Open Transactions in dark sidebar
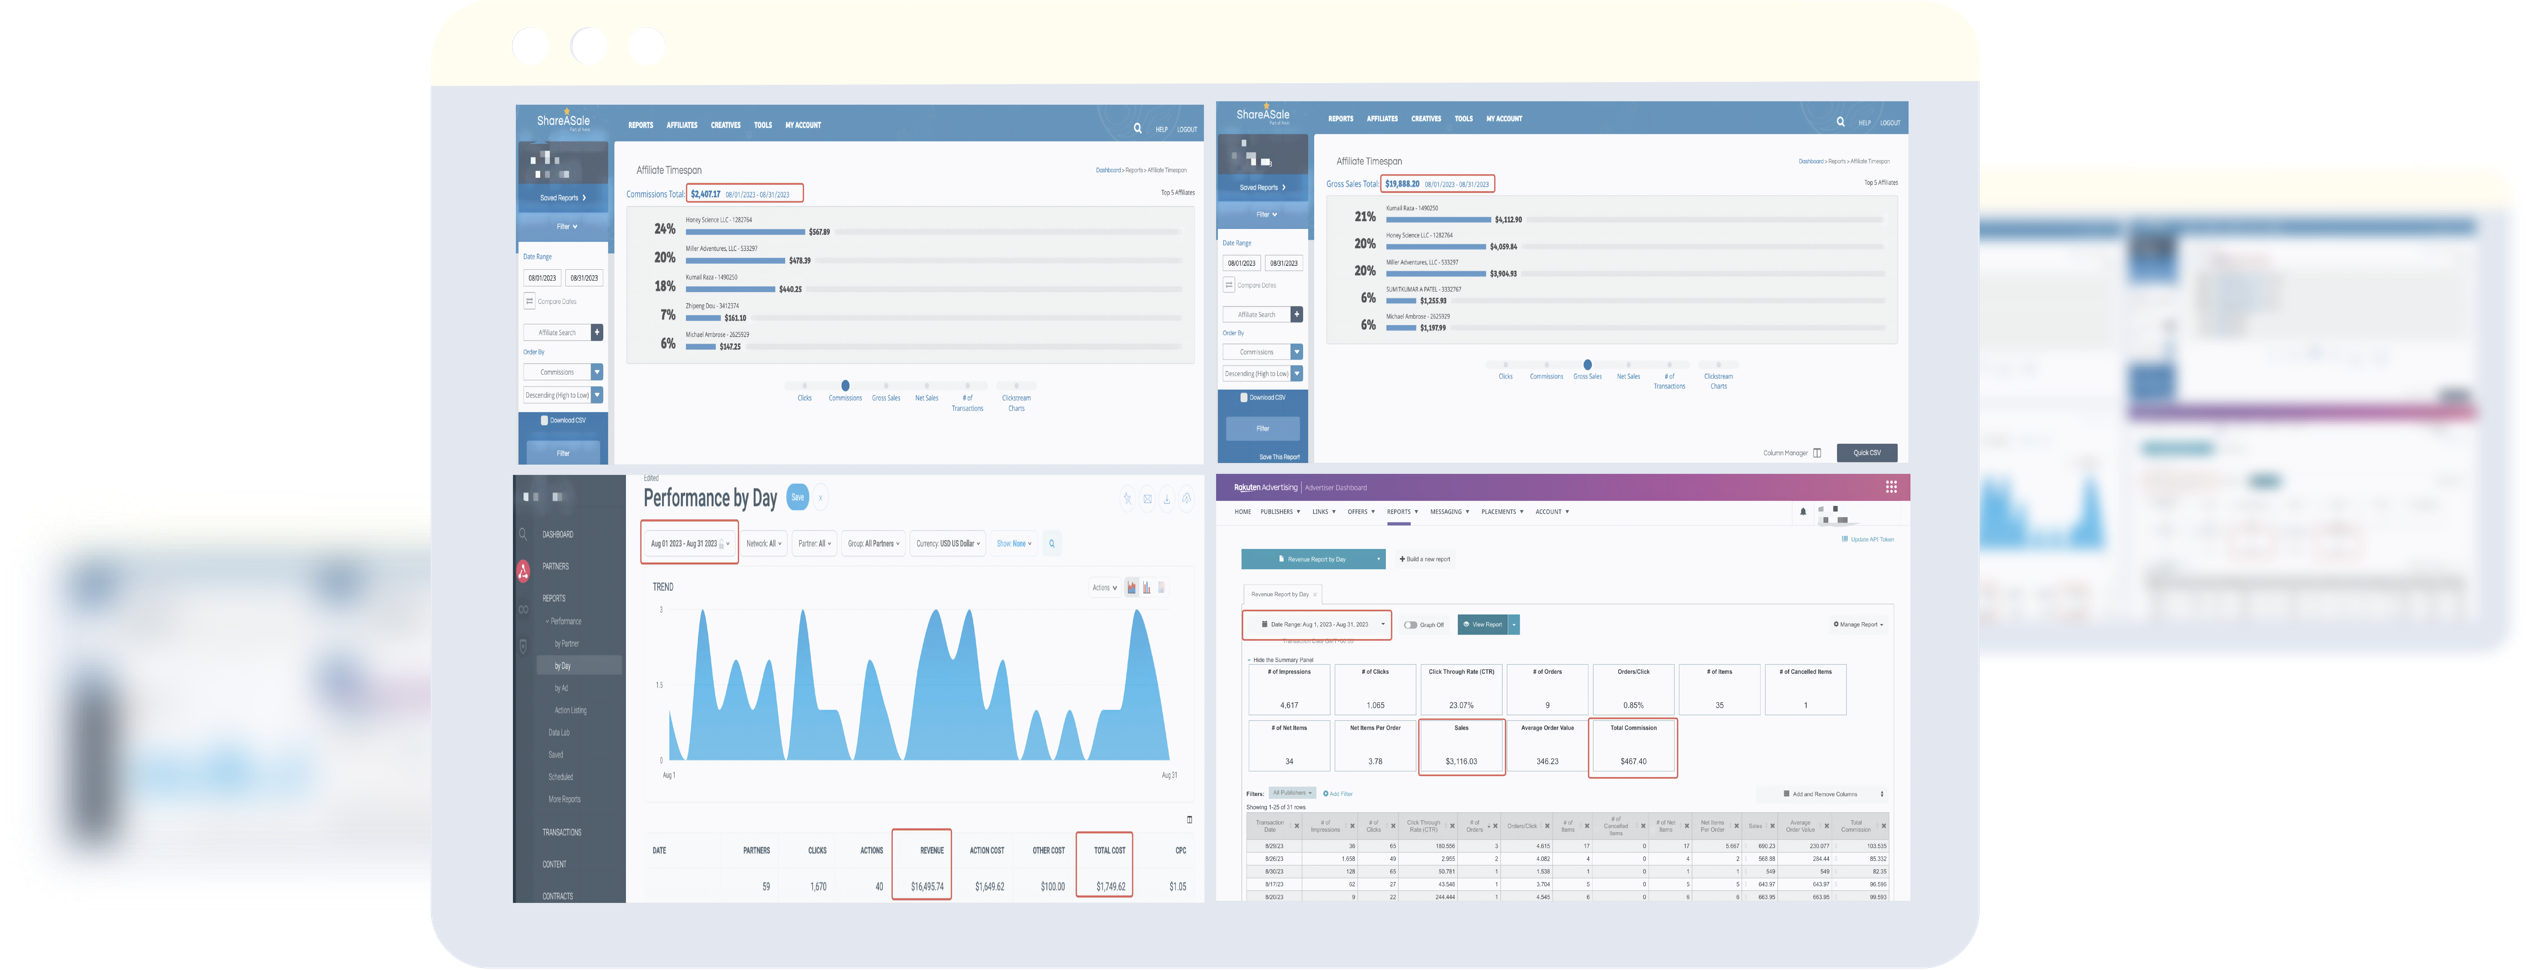This screenshot has height=970, width=2526. click(x=561, y=833)
